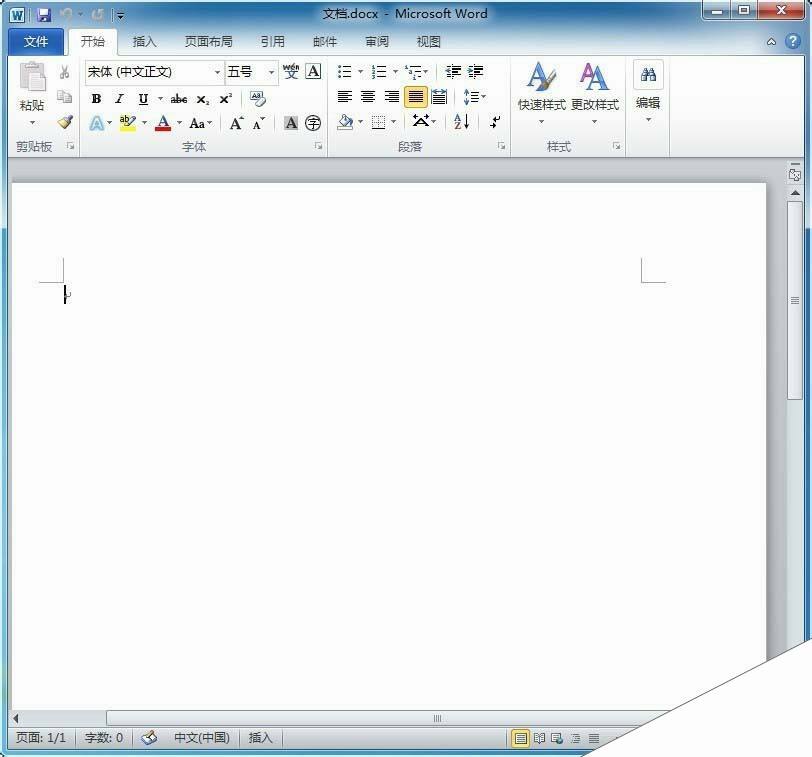Open Word Help question mark

(792, 41)
